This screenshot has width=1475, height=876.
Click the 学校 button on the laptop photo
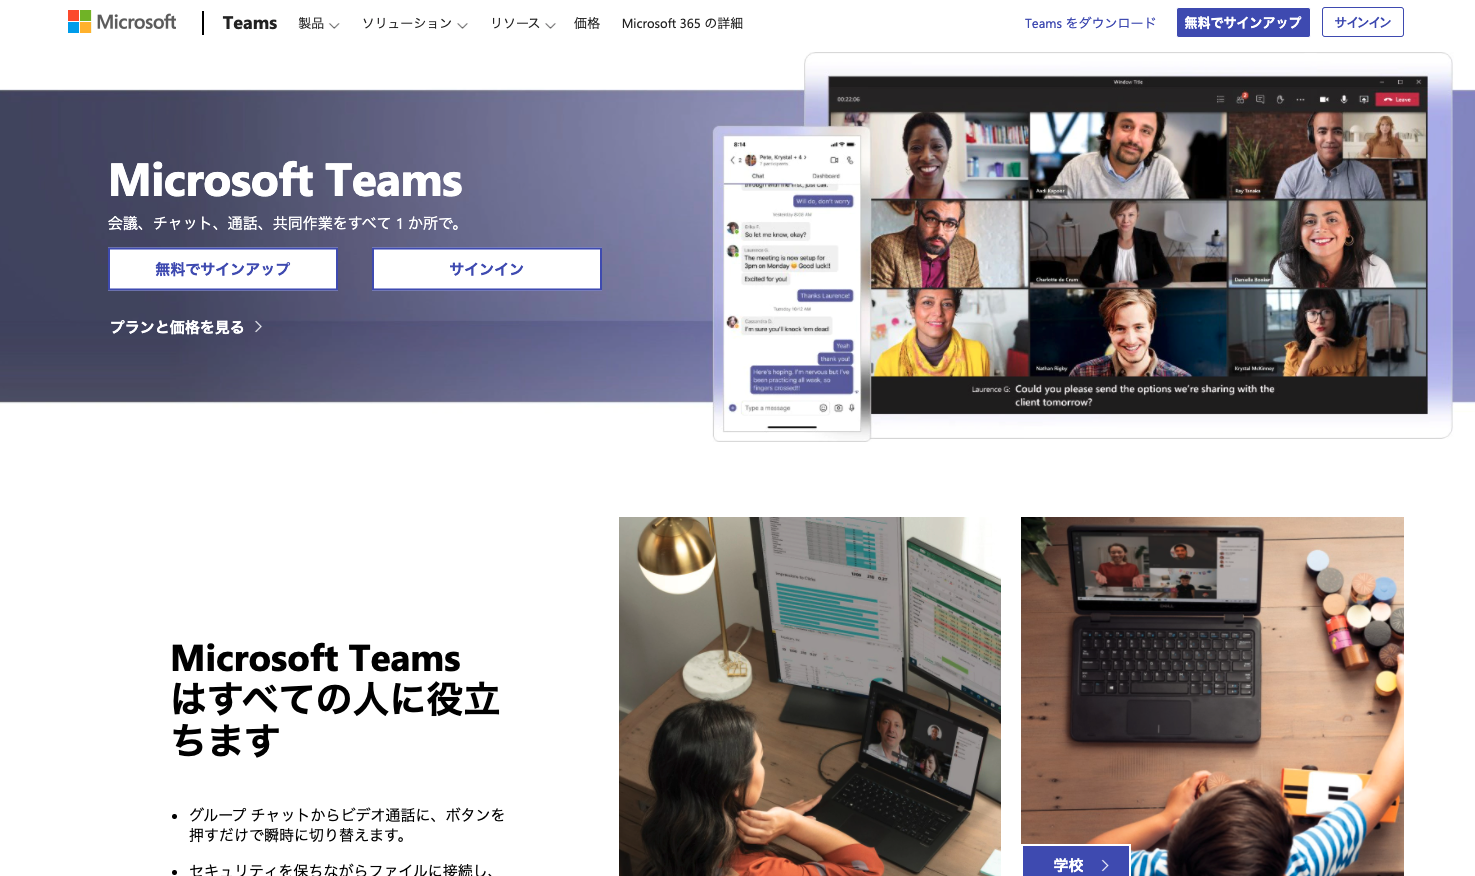(x=1076, y=862)
